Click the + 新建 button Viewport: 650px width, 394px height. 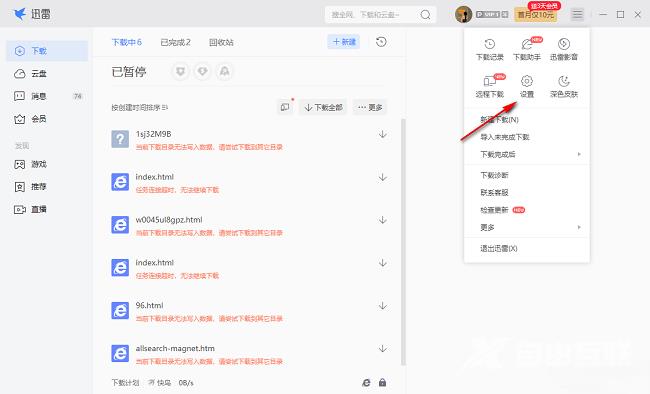coord(344,42)
